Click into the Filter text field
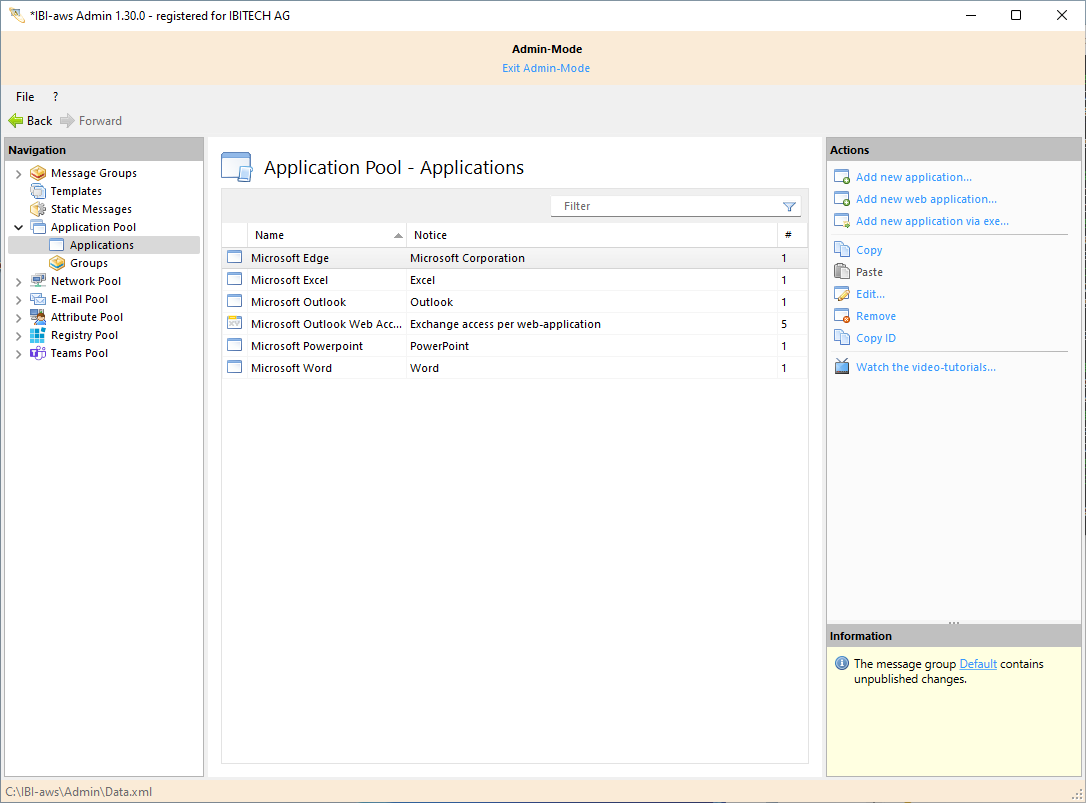The image size is (1086, 803). coord(665,206)
